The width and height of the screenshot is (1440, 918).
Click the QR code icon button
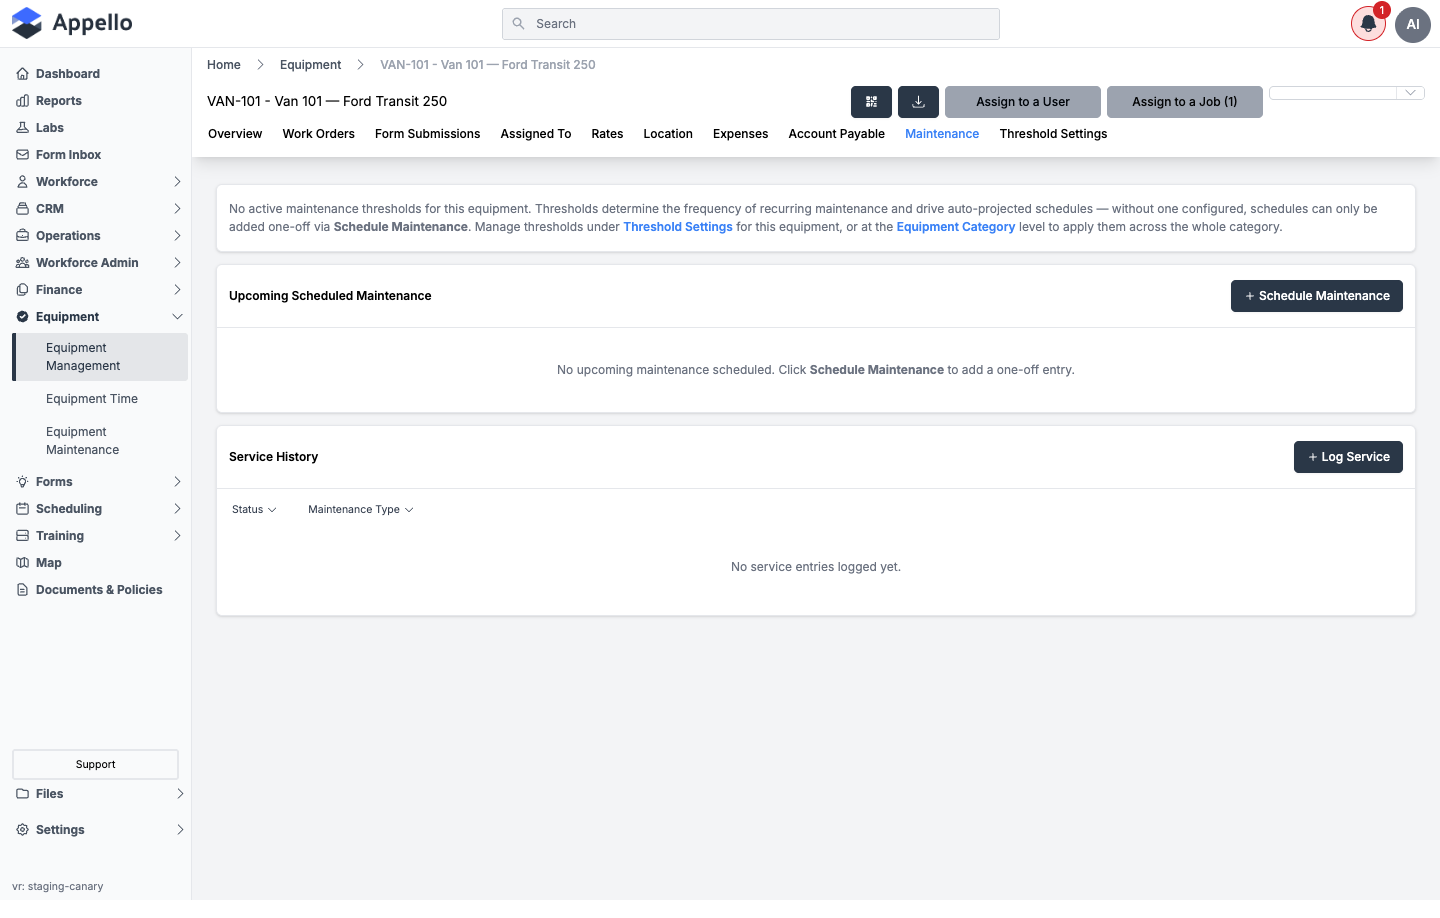click(871, 102)
